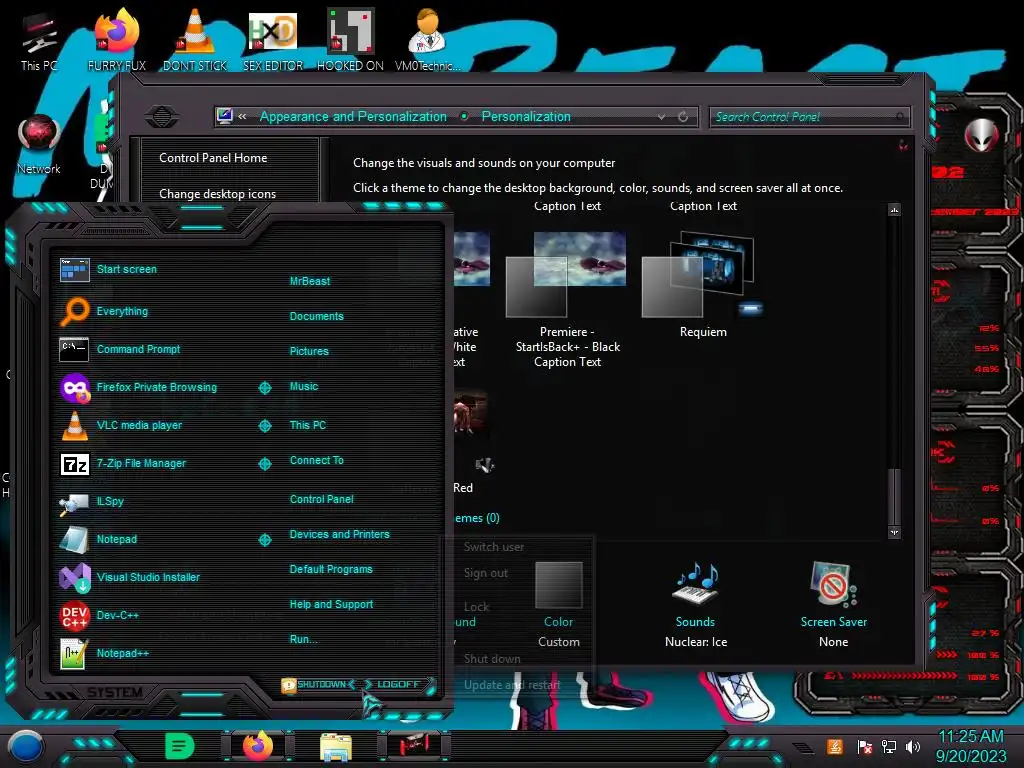Screen dimensions: 1024x768
Task: Open the Network desktop icon
Action: 39,145
